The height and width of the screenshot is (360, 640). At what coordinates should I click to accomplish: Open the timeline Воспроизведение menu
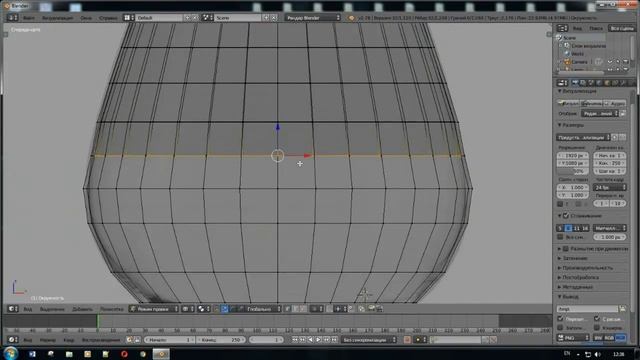pos(101,340)
